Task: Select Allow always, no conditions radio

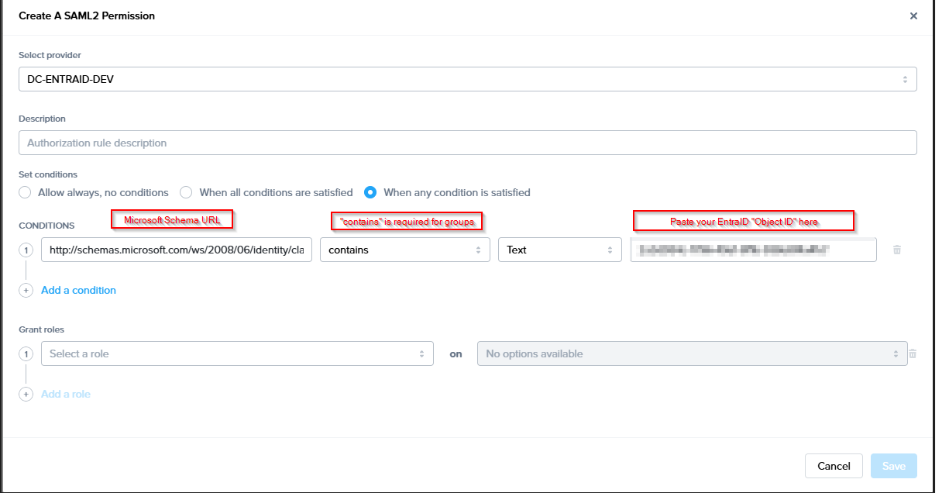Action: (x=26, y=192)
